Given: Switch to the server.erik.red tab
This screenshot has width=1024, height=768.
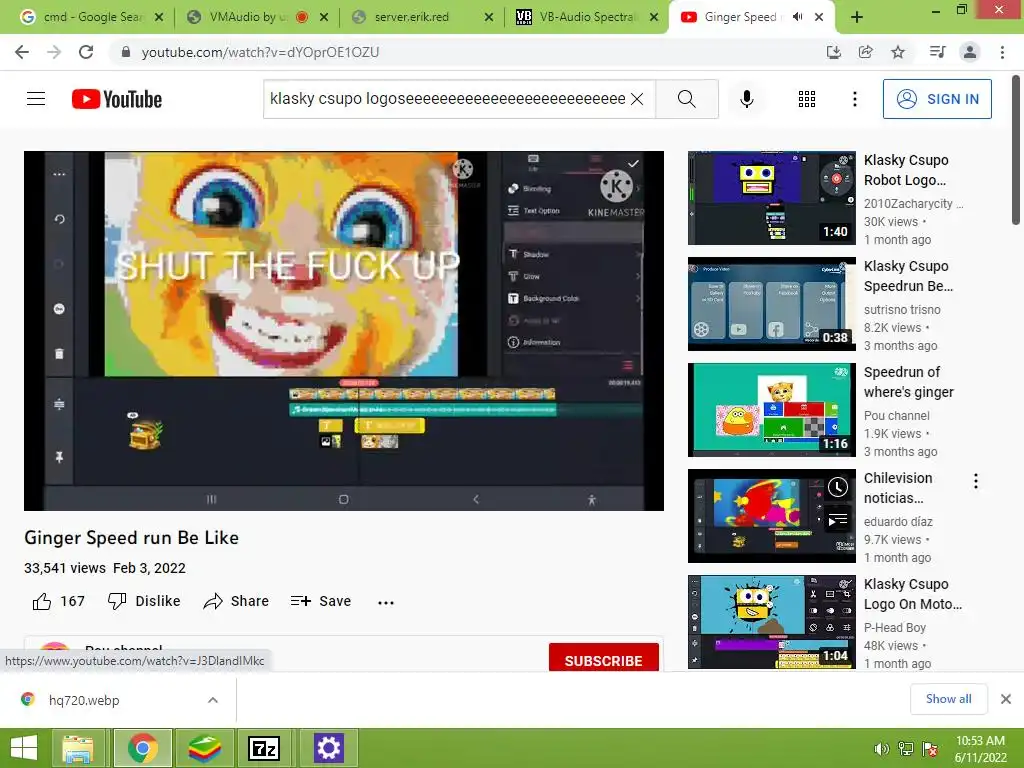Looking at the screenshot, I should coord(411,17).
